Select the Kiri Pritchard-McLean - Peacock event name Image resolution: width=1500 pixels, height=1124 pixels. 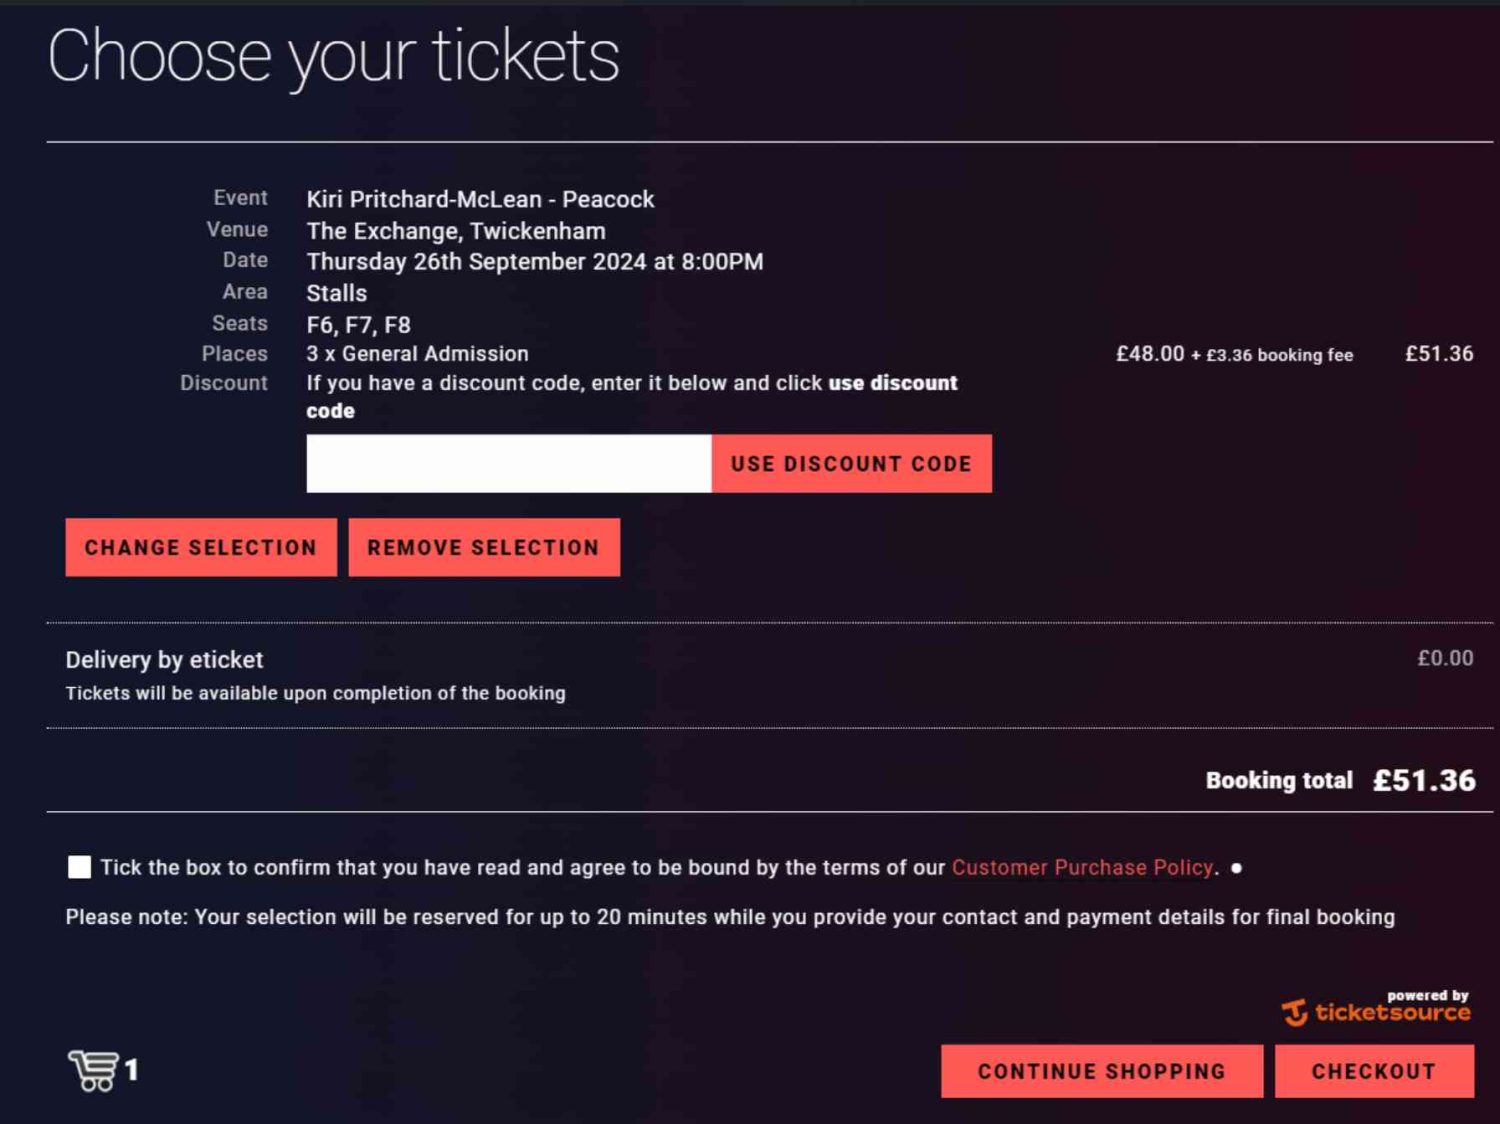coord(480,199)
